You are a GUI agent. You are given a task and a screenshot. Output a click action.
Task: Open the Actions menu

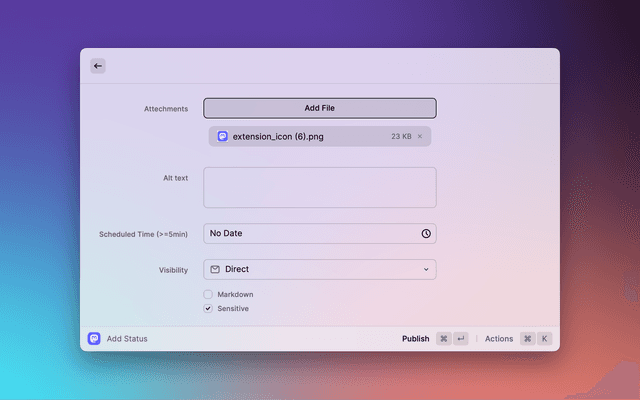coord(498,339)
